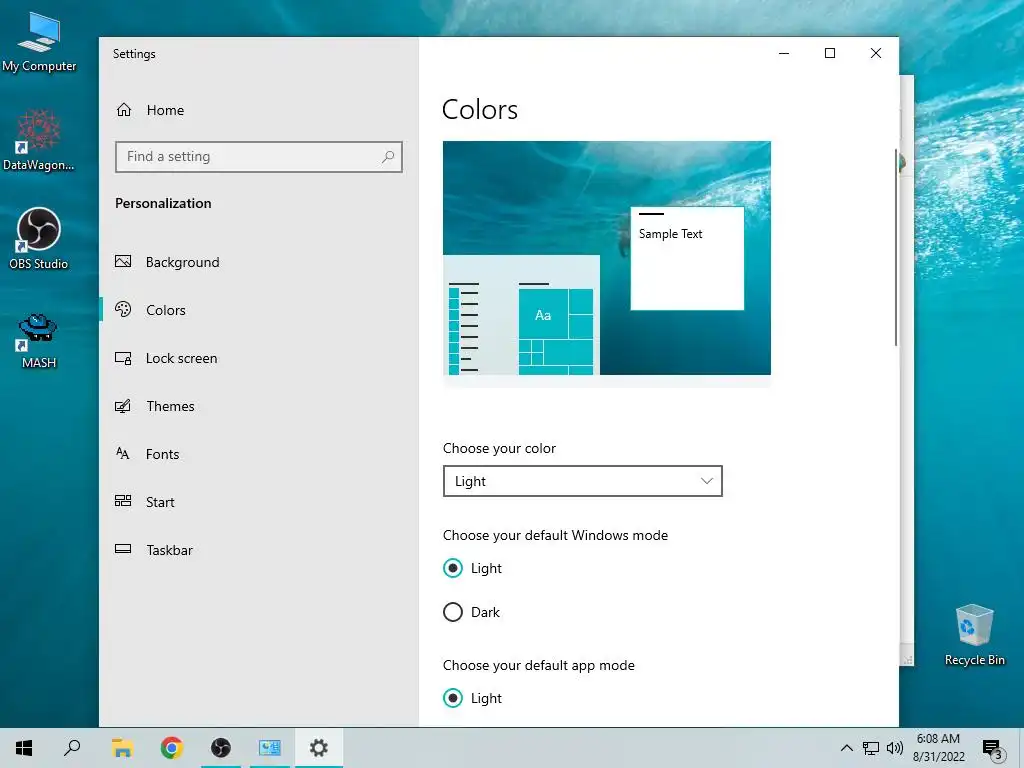
Task: Show hidden system tray icons
Action: pos(846,748)
